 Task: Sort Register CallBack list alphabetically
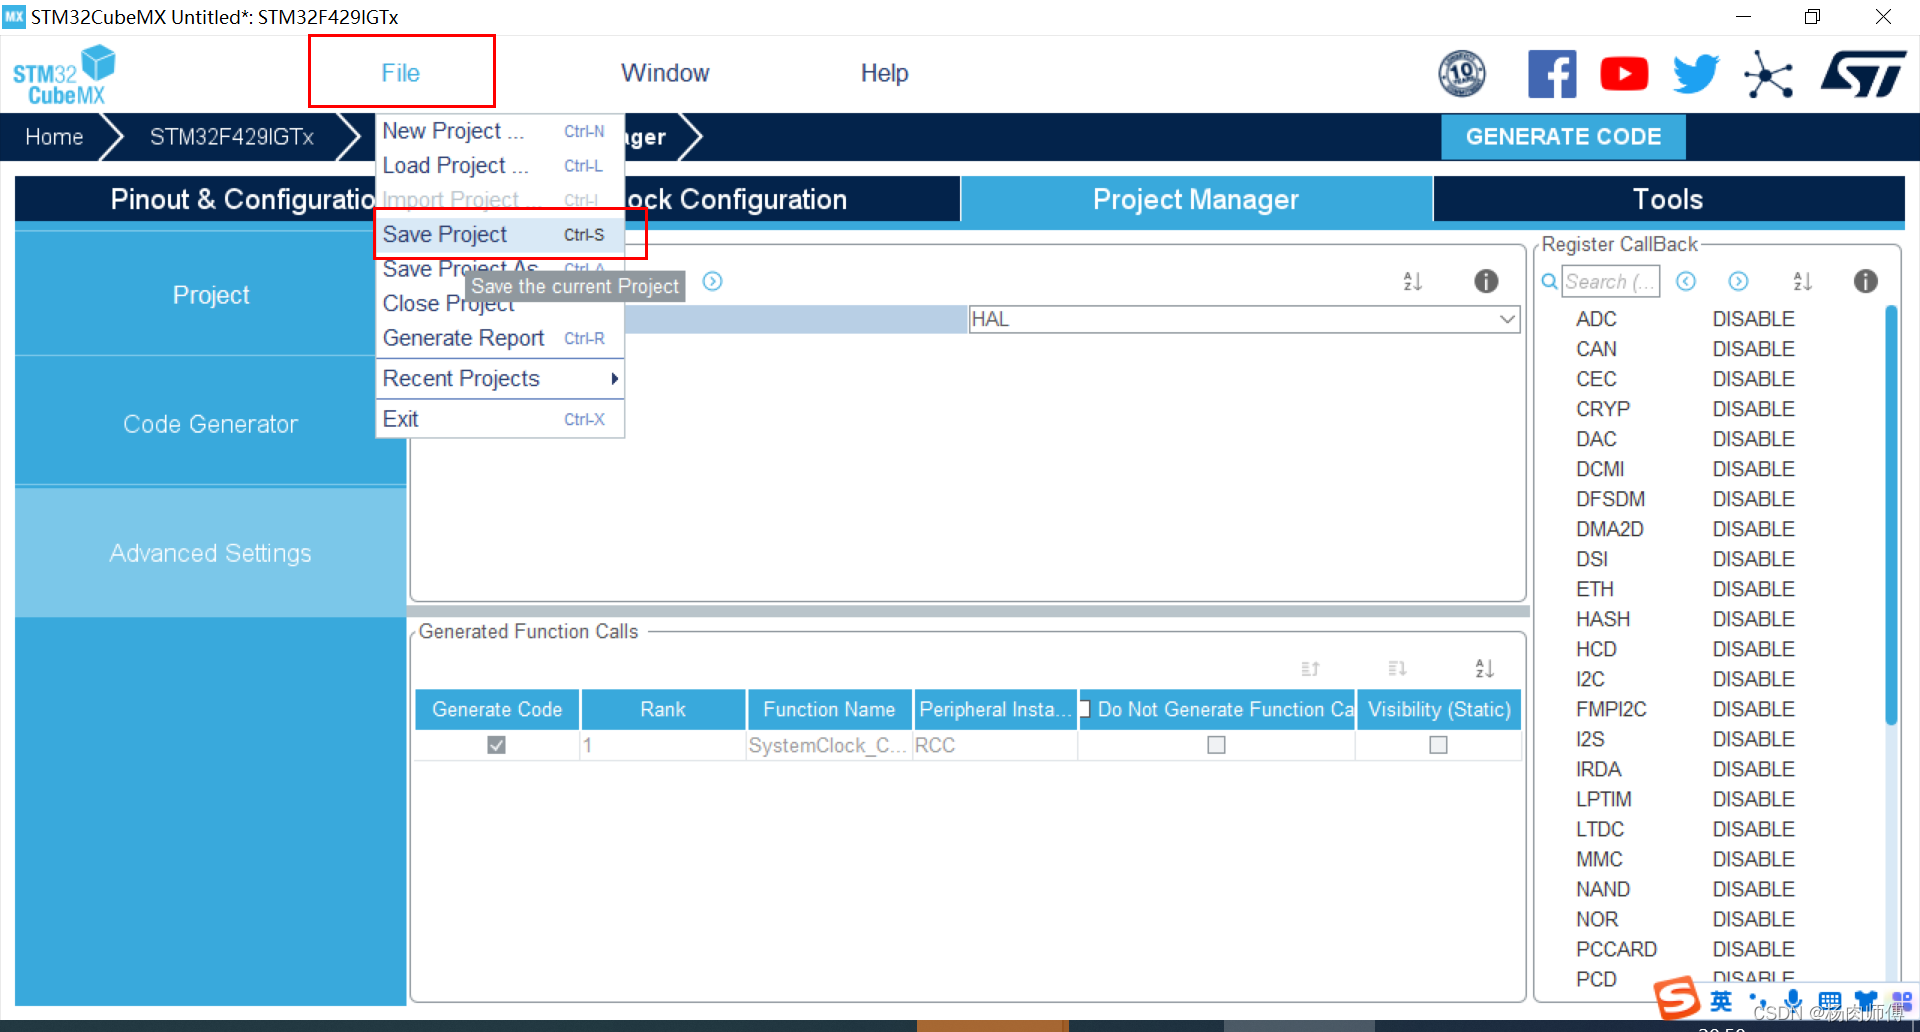(1803, 281)
